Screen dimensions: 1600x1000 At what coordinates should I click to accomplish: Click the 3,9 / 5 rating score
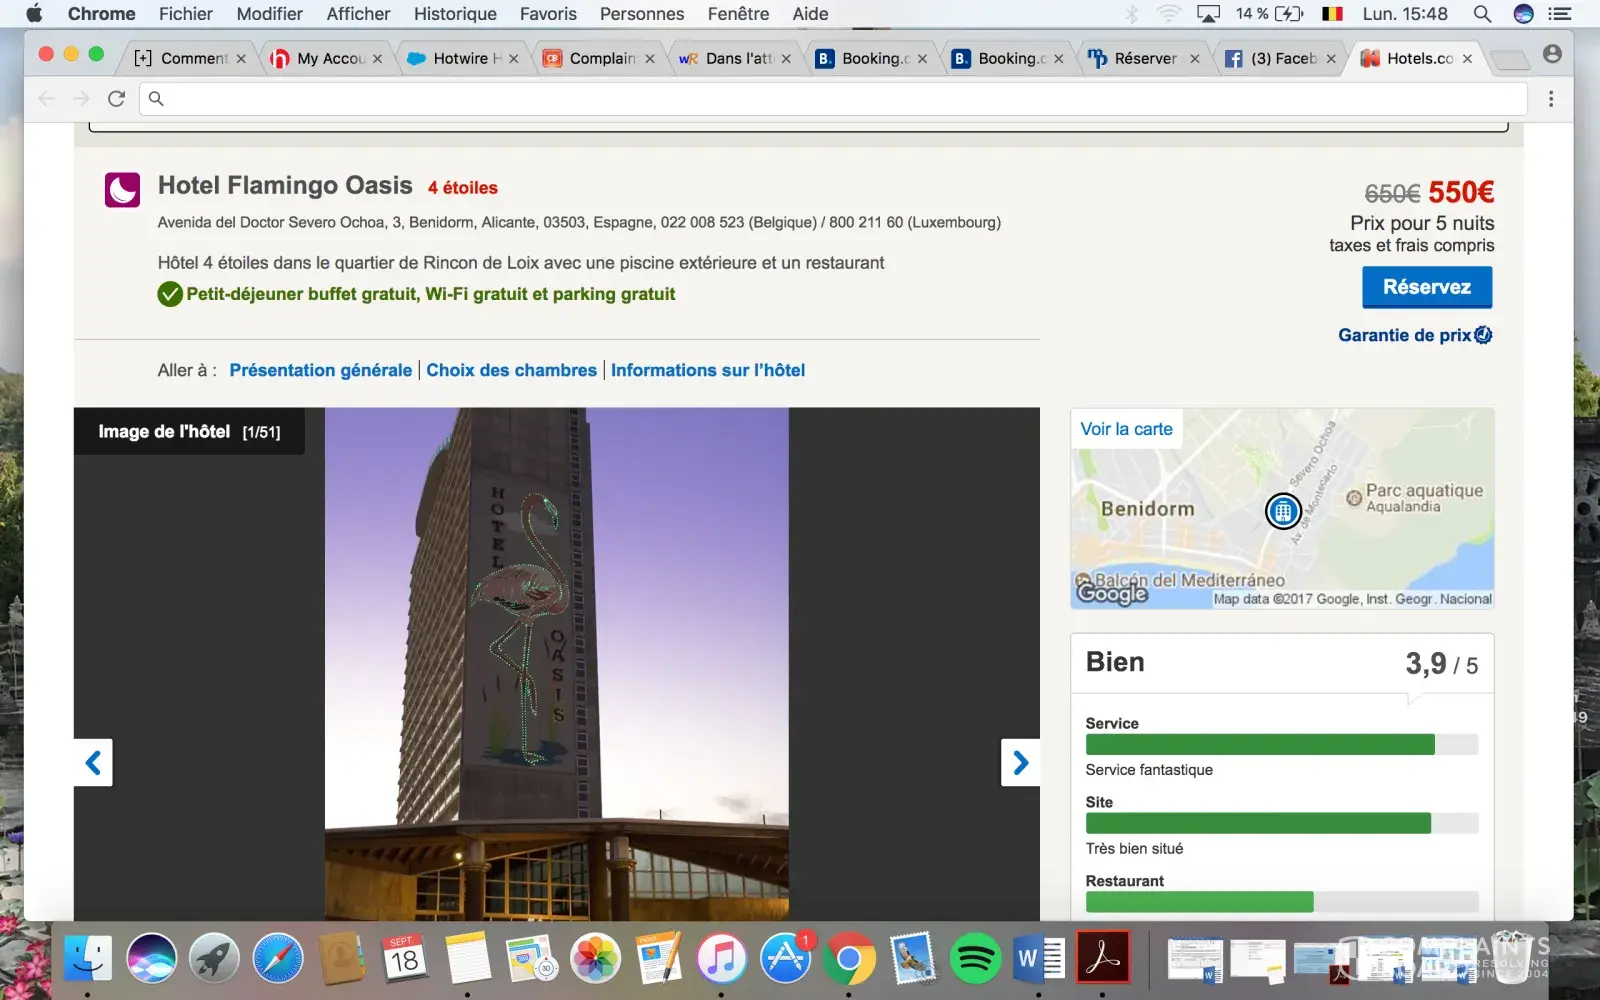tap(1441, 664)
